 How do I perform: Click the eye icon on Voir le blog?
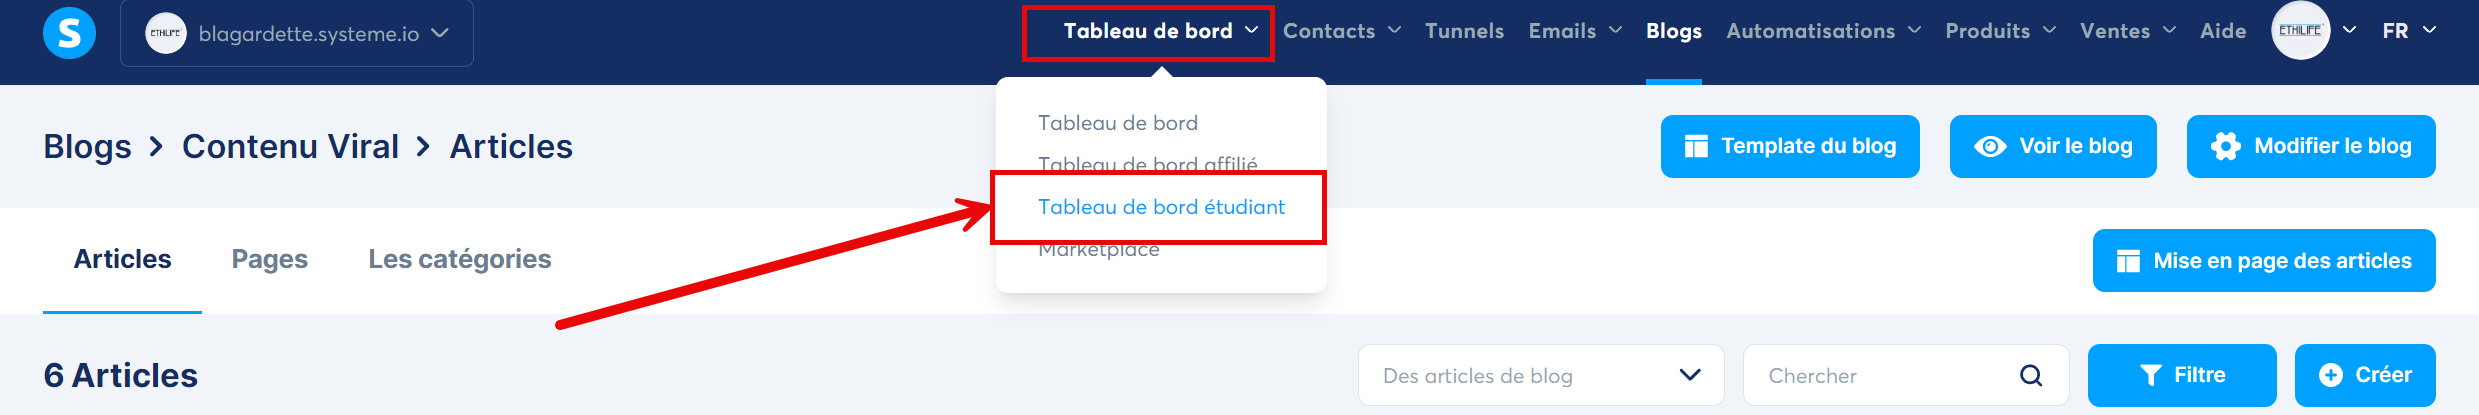[1989, 147]
